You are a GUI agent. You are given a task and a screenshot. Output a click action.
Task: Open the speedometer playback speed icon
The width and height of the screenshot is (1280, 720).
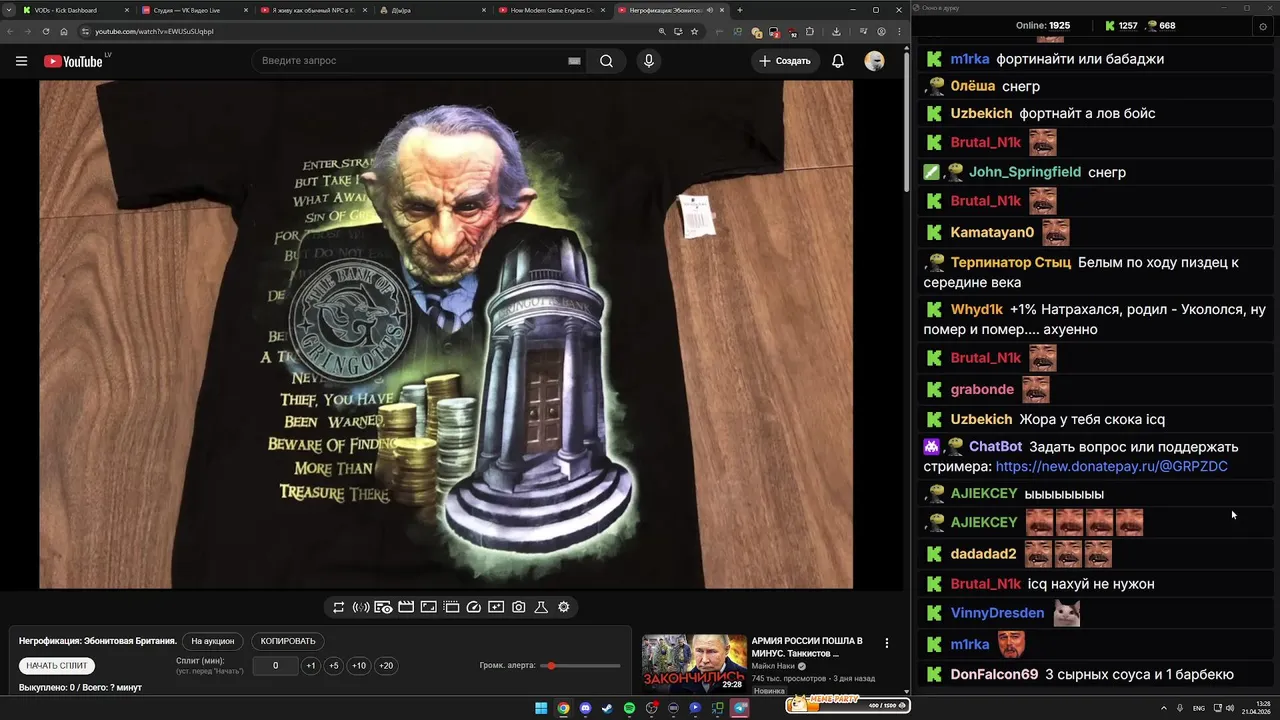(474, 607)
